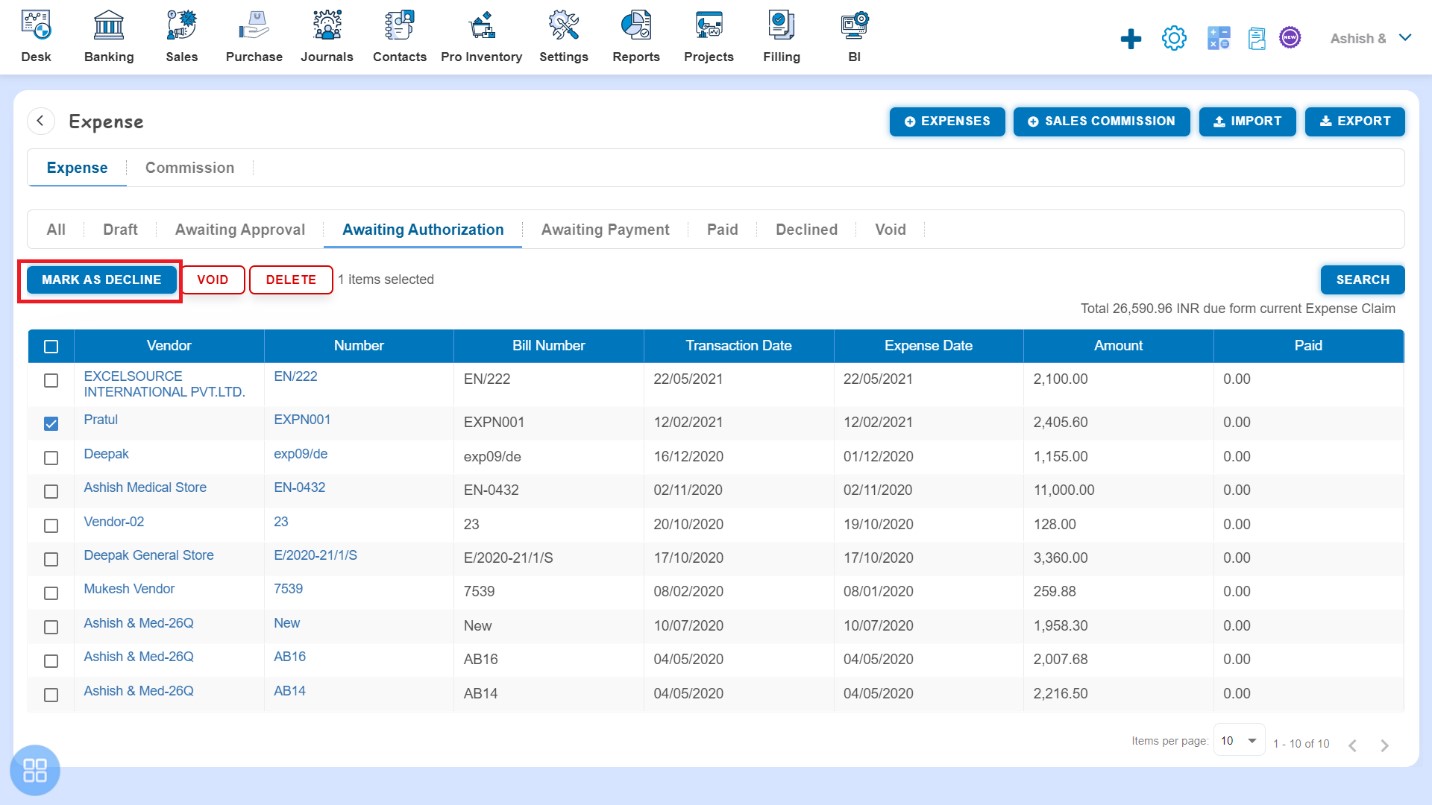Sort by the Transaction Date column header
The height and width of the screenshot is (805, 1432).
[738, 346]
